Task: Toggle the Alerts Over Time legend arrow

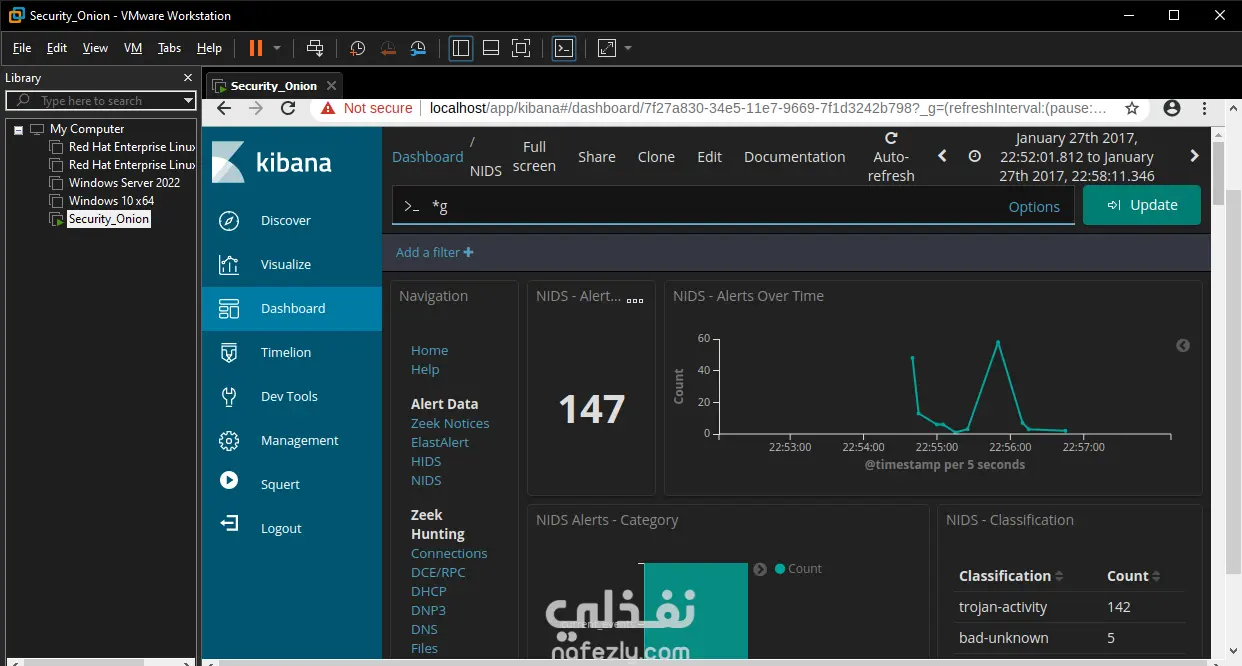Action: [x=1183, y=345]
